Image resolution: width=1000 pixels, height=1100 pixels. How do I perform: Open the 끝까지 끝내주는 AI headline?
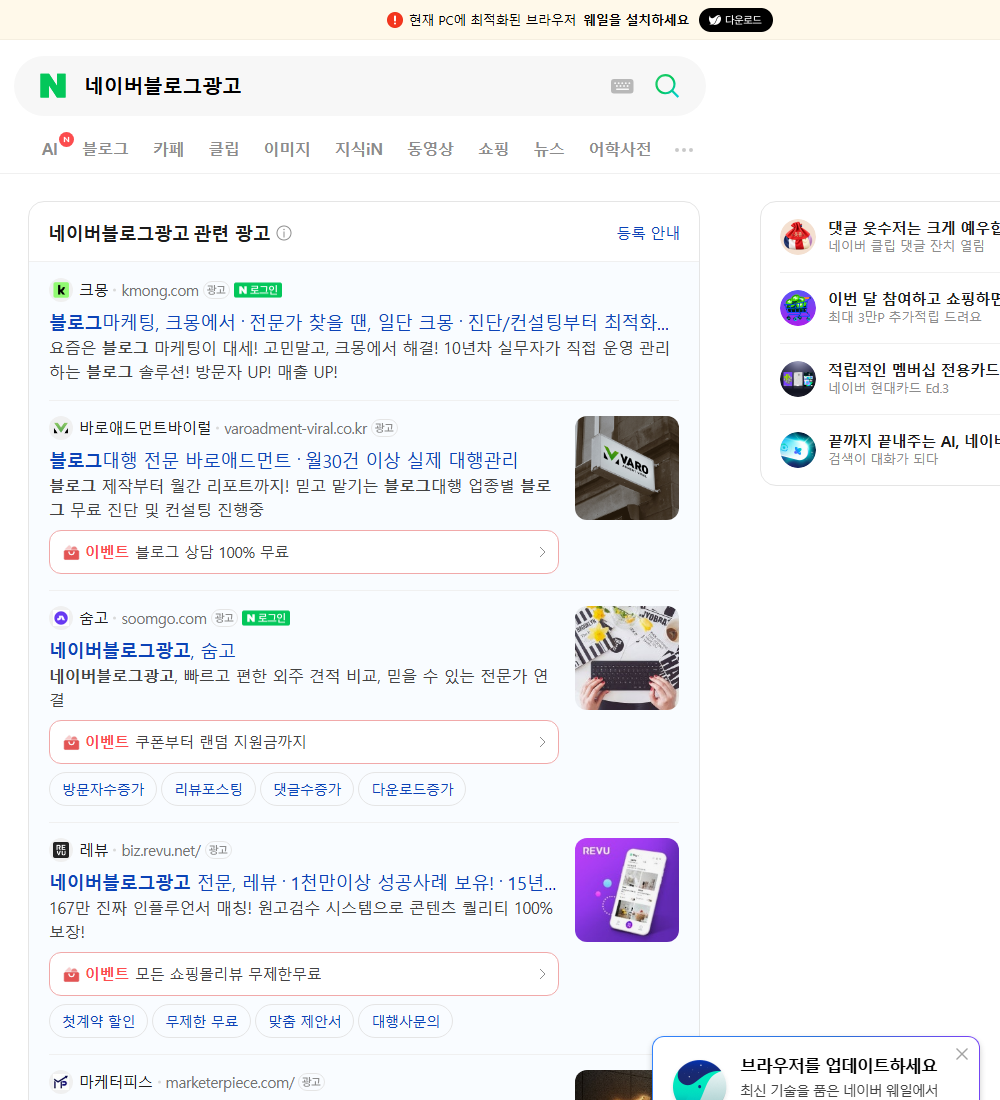(914, 441)
